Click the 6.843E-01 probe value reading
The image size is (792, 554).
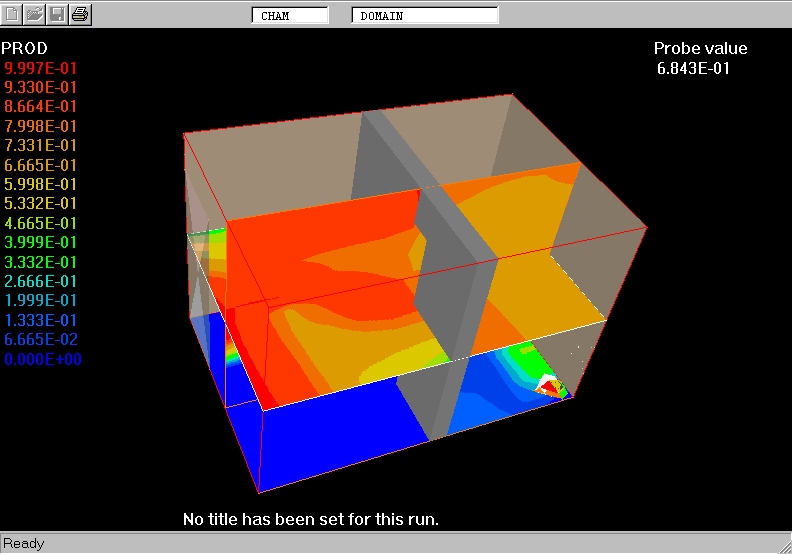tap(693, 68)
